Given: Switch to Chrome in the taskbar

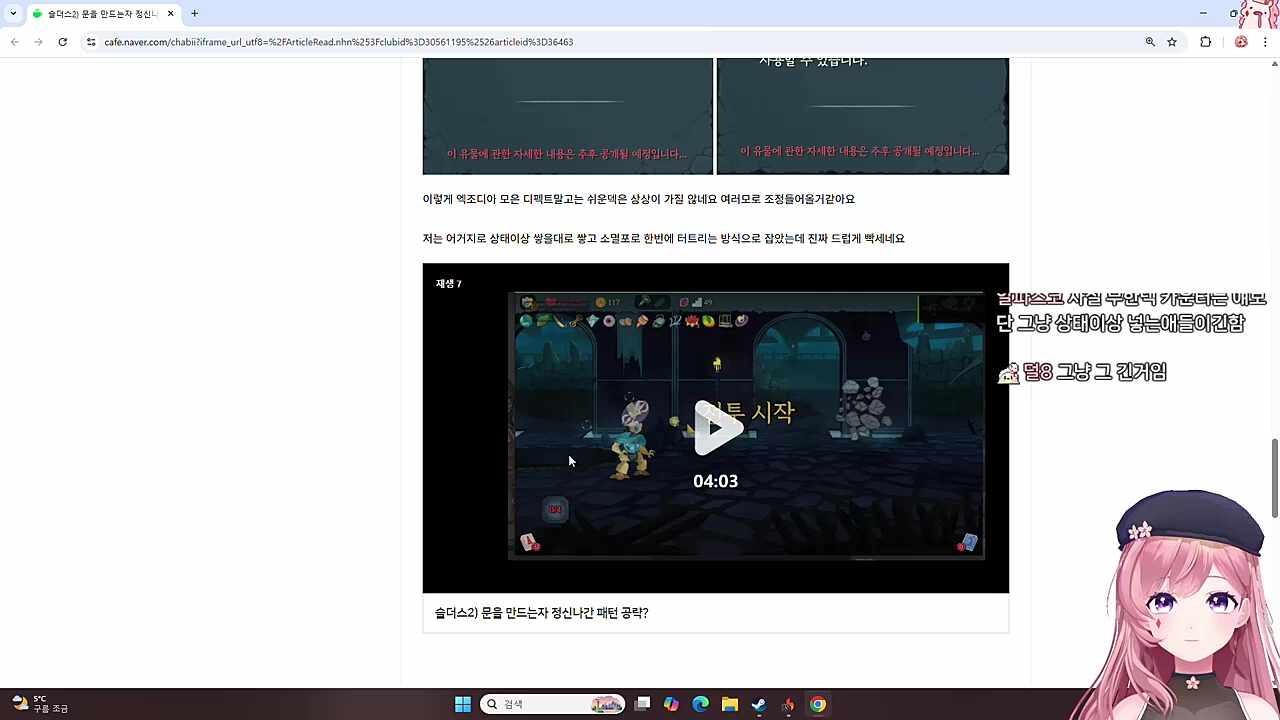Looking at the screenshot, I should [818, 704].
